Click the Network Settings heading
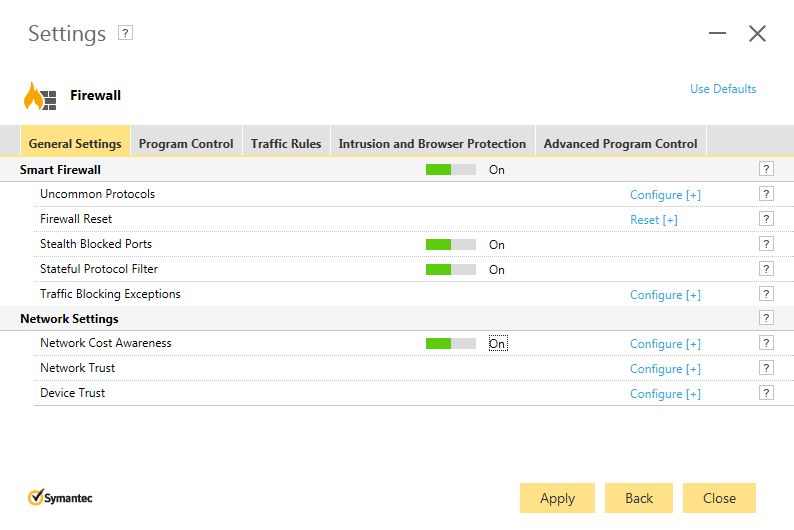The height and width of the screenshot is (530, 794). click(69, 319)
